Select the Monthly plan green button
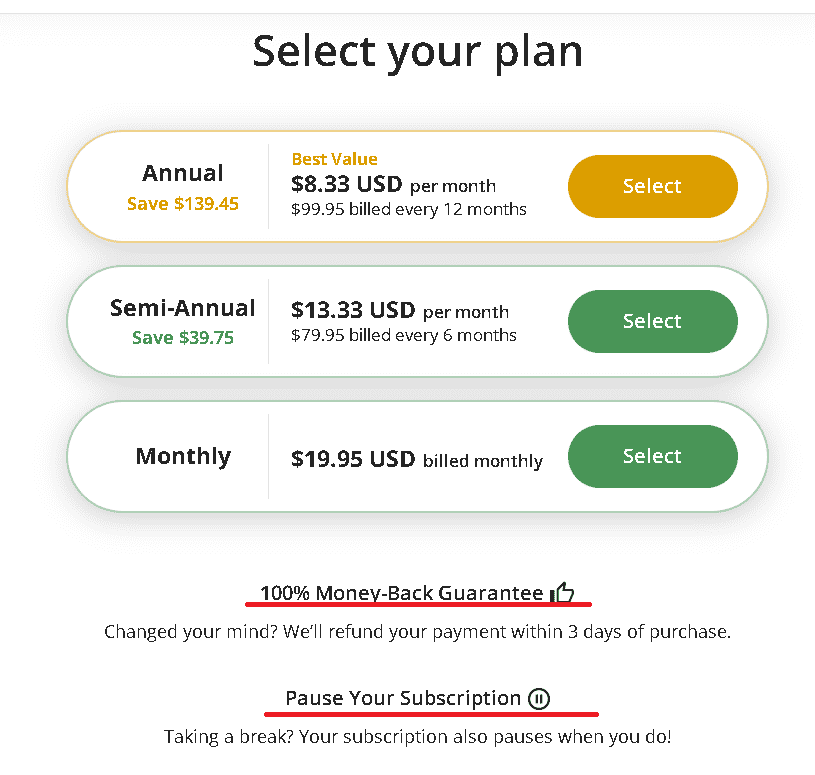Image resolution: width=815 pixels, height=775 pixels. (x=652, y=456)
